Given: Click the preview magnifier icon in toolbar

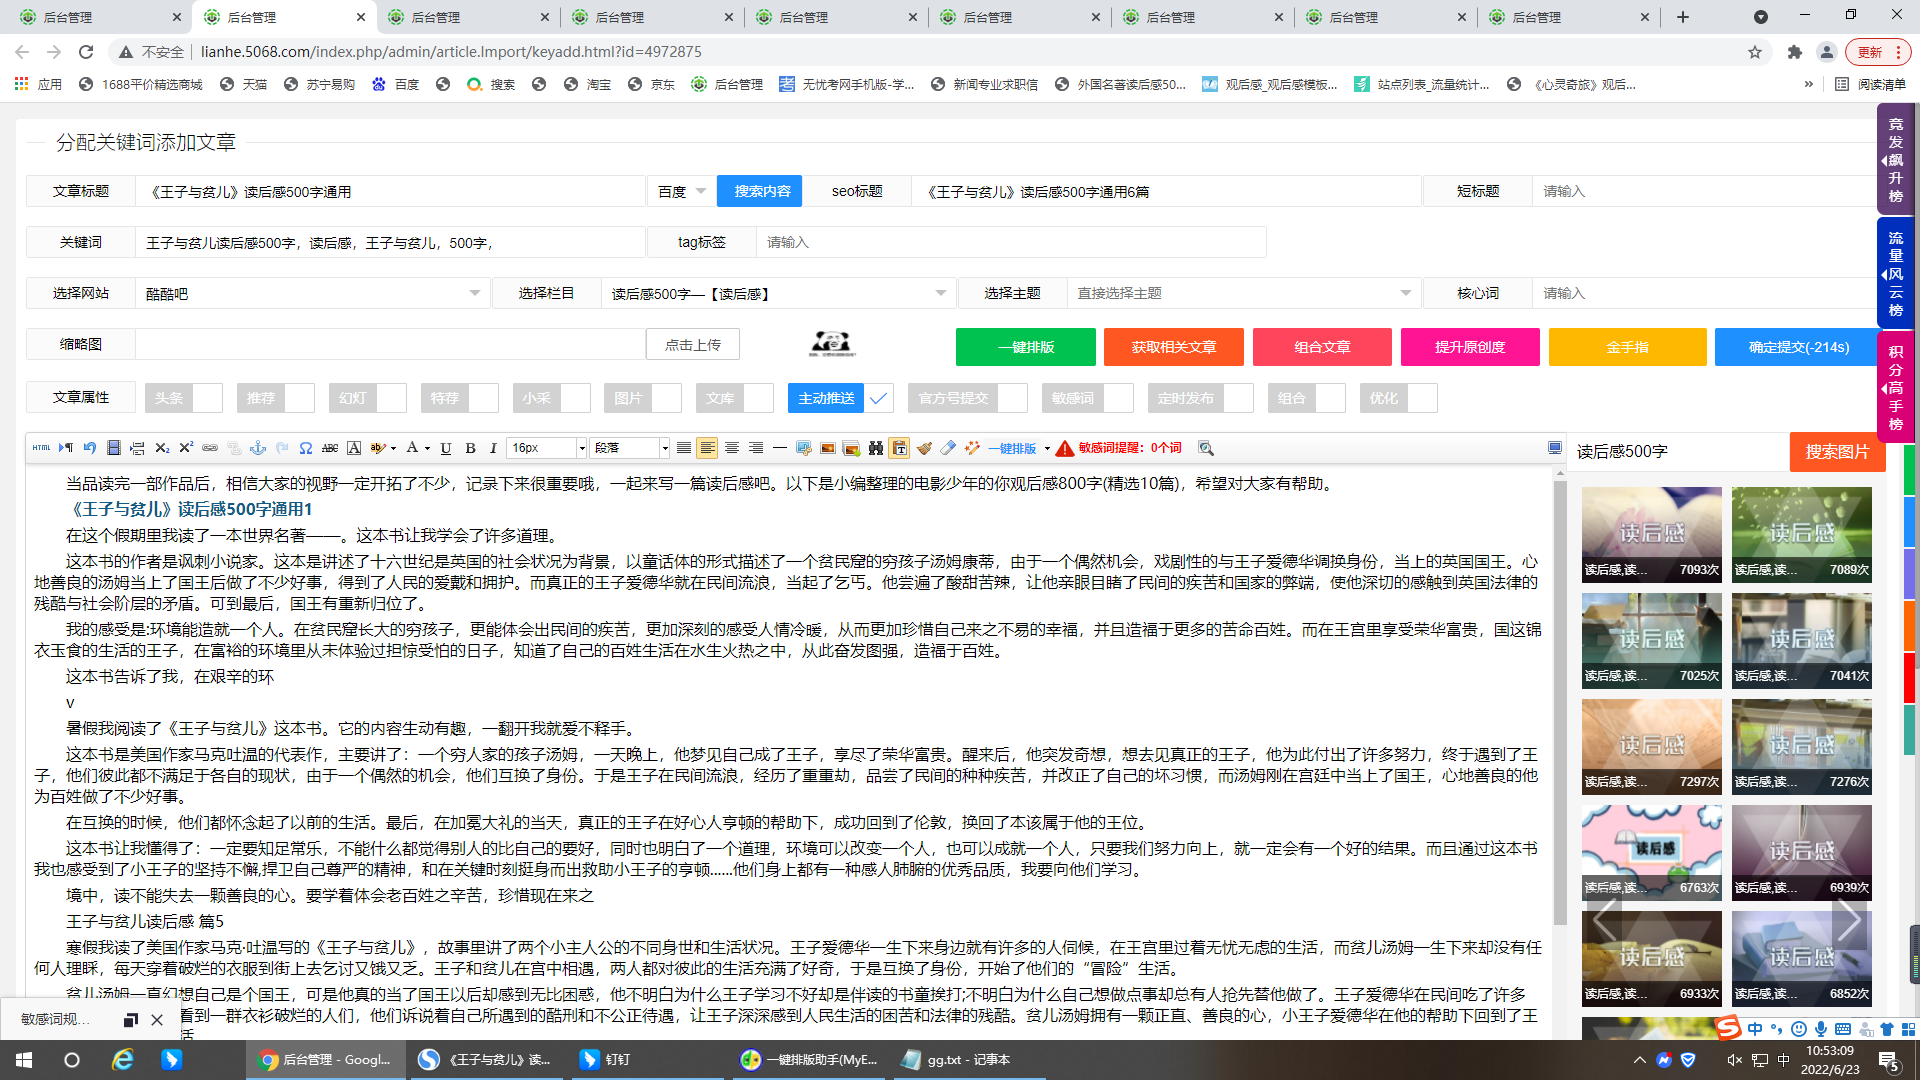Looking at the screenshot, I should pyautogui.click(x=1206, y=448).
